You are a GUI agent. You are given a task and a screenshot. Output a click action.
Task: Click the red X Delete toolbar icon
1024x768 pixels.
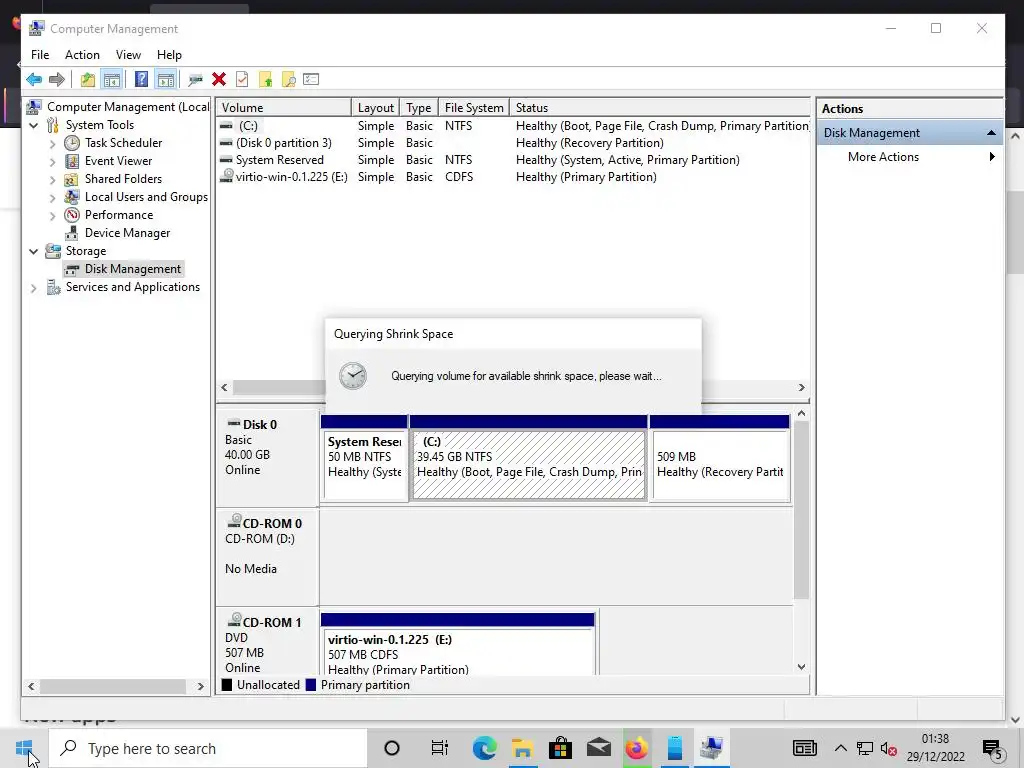[x=219, y=80]
